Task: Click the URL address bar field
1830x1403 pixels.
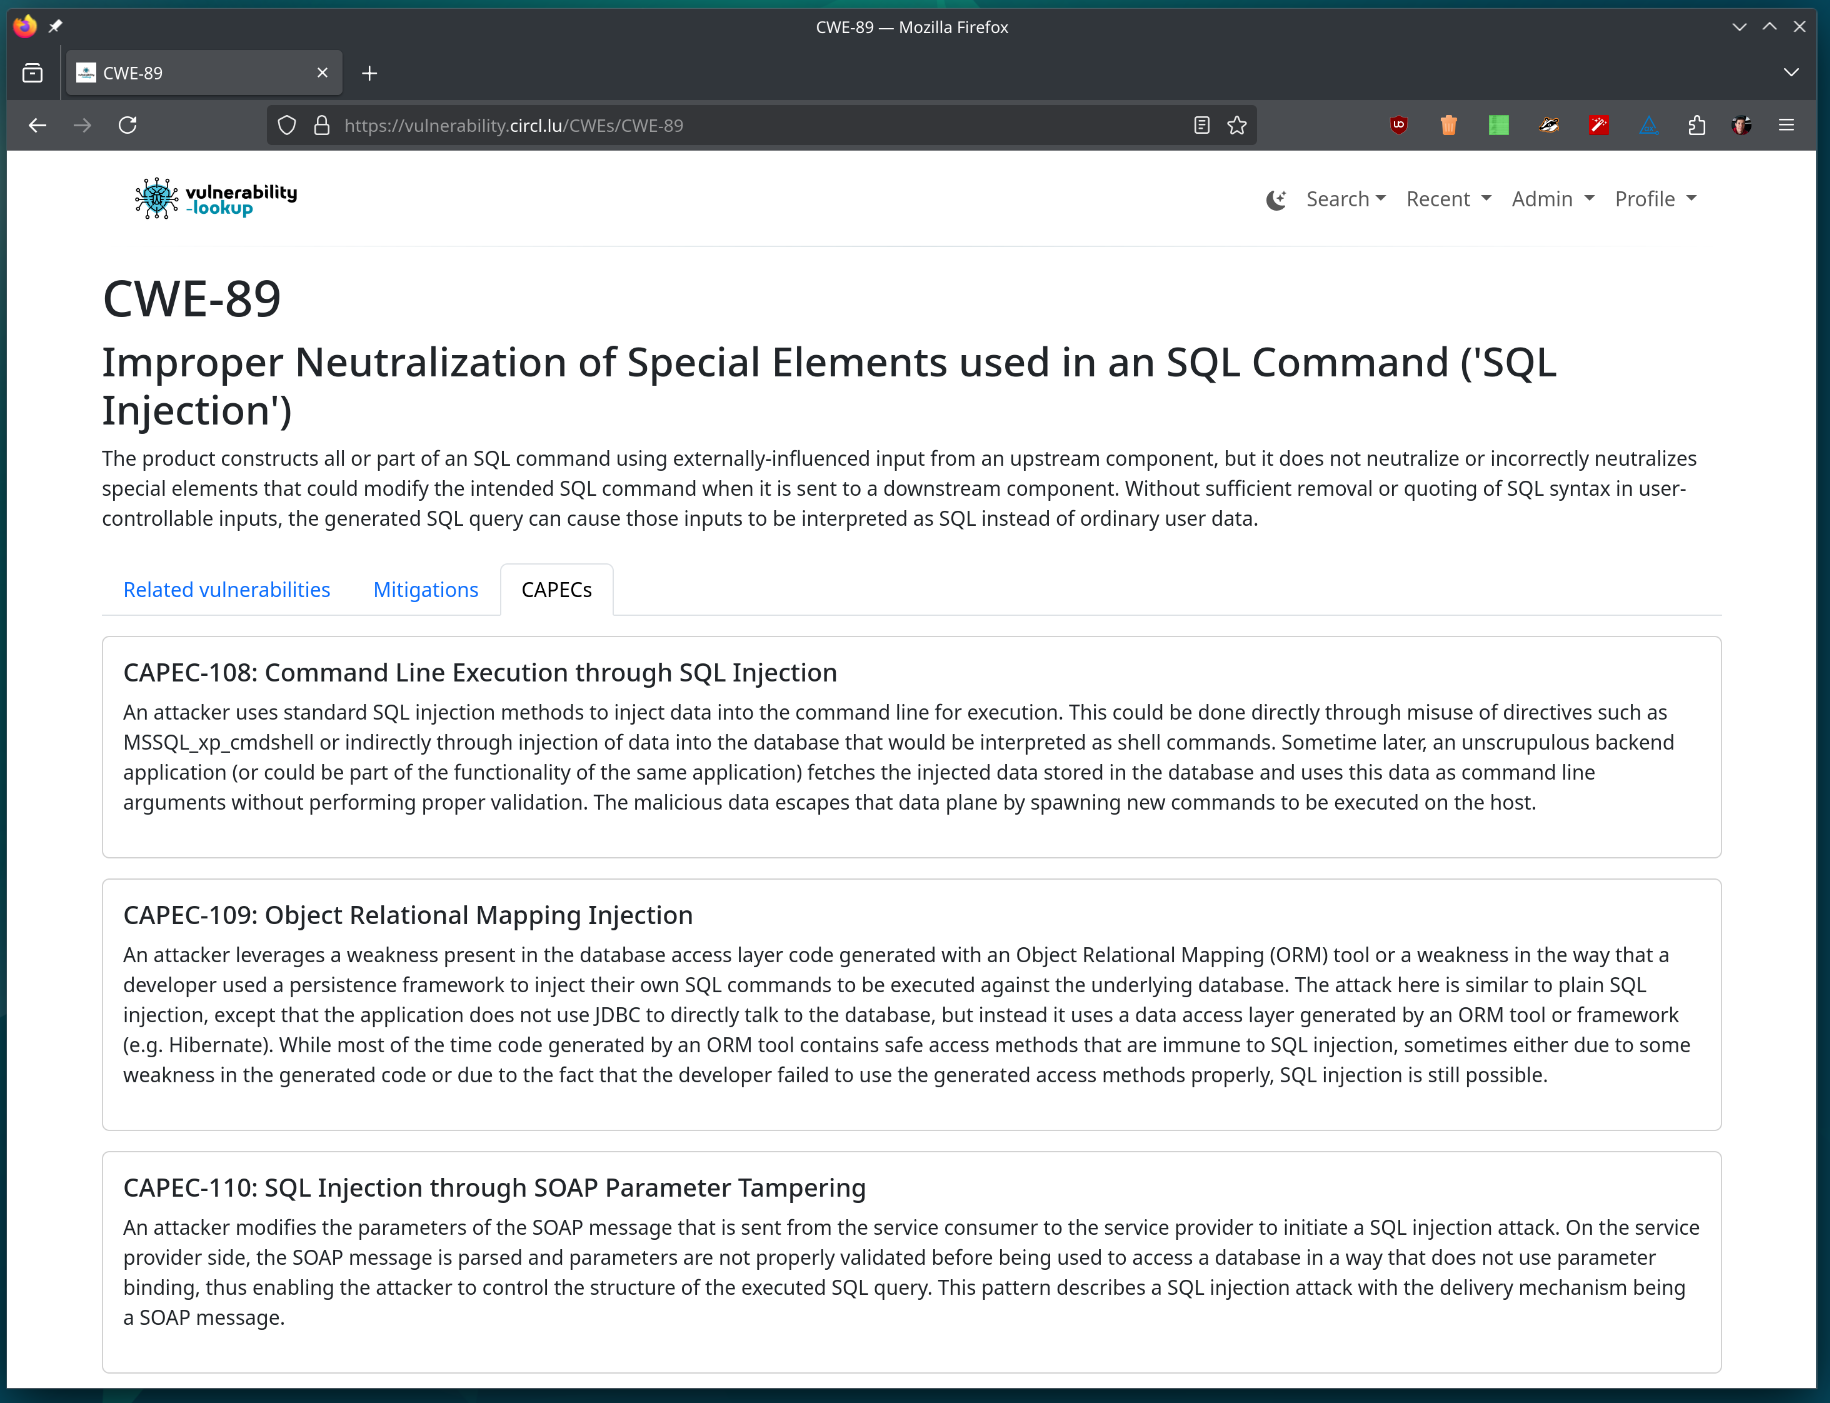Action: point(762,126)
